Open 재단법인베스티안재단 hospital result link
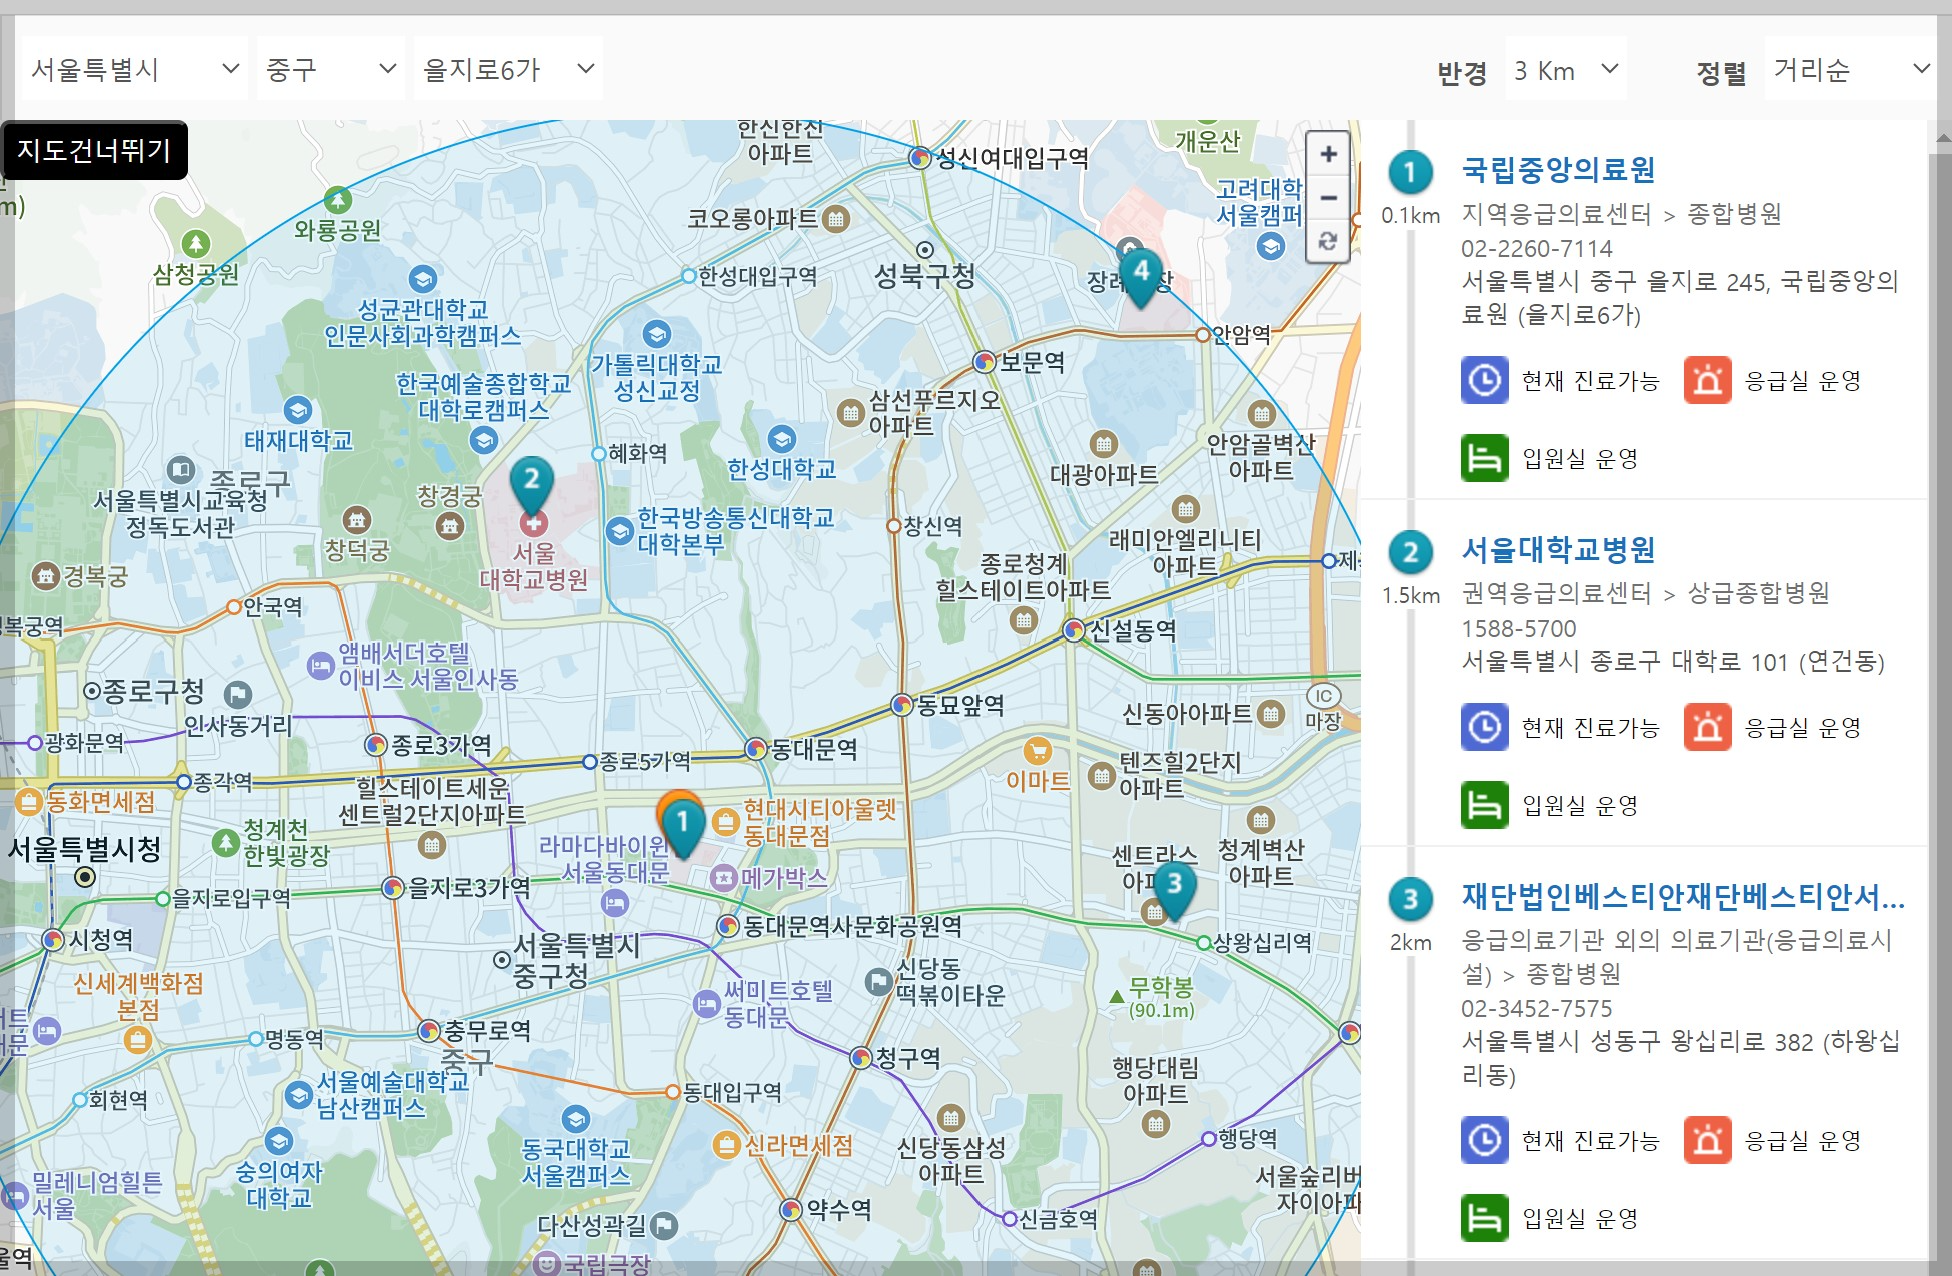The height and width of the screenshot is (1276, 1952). click(x=1682, y=897)
